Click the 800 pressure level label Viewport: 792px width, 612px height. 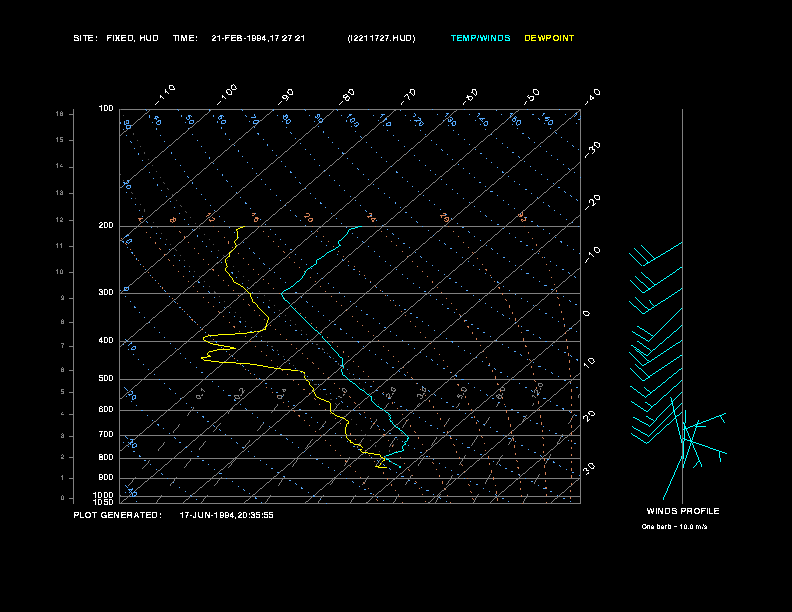coord(106,457)
